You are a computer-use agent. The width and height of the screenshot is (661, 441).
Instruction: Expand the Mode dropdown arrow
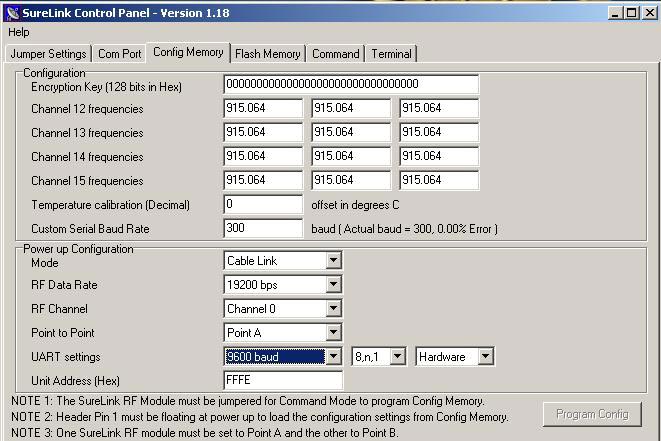[333, 261]
